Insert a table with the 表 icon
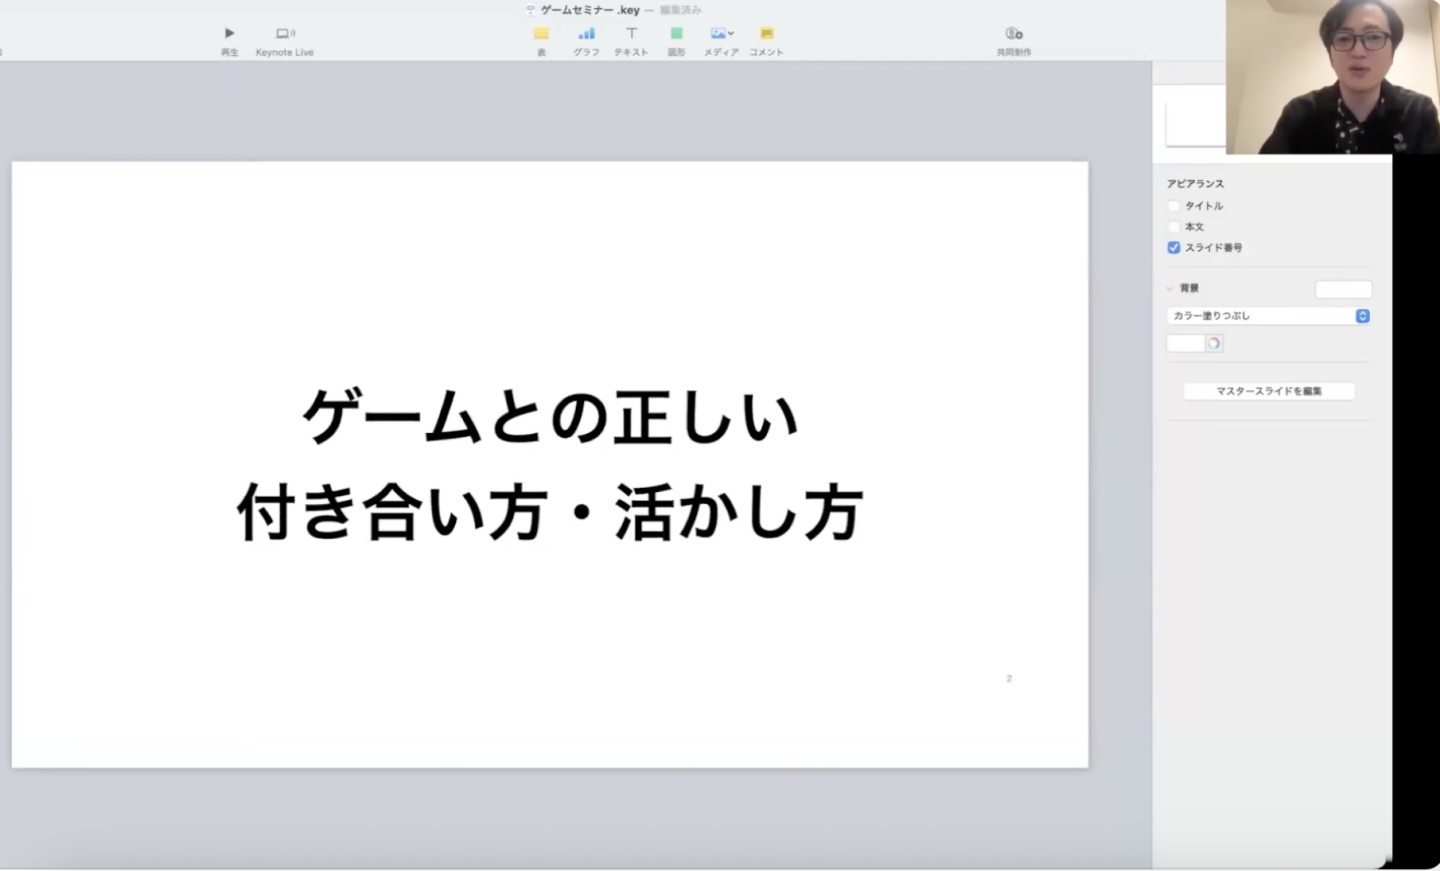Screen dimensions: 1440x871 (x=541, y=33)
